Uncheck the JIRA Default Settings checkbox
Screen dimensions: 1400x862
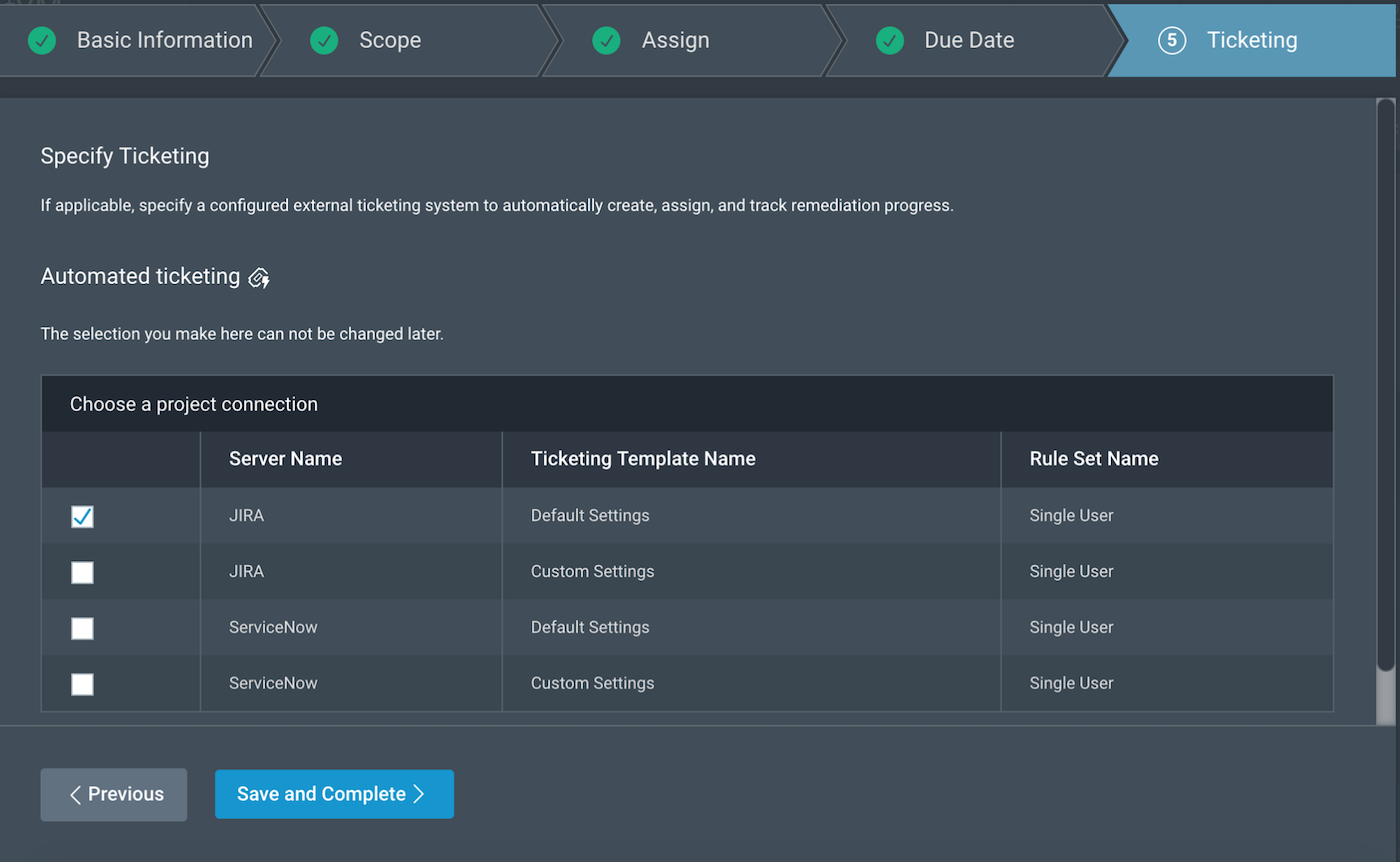(83, 516)
